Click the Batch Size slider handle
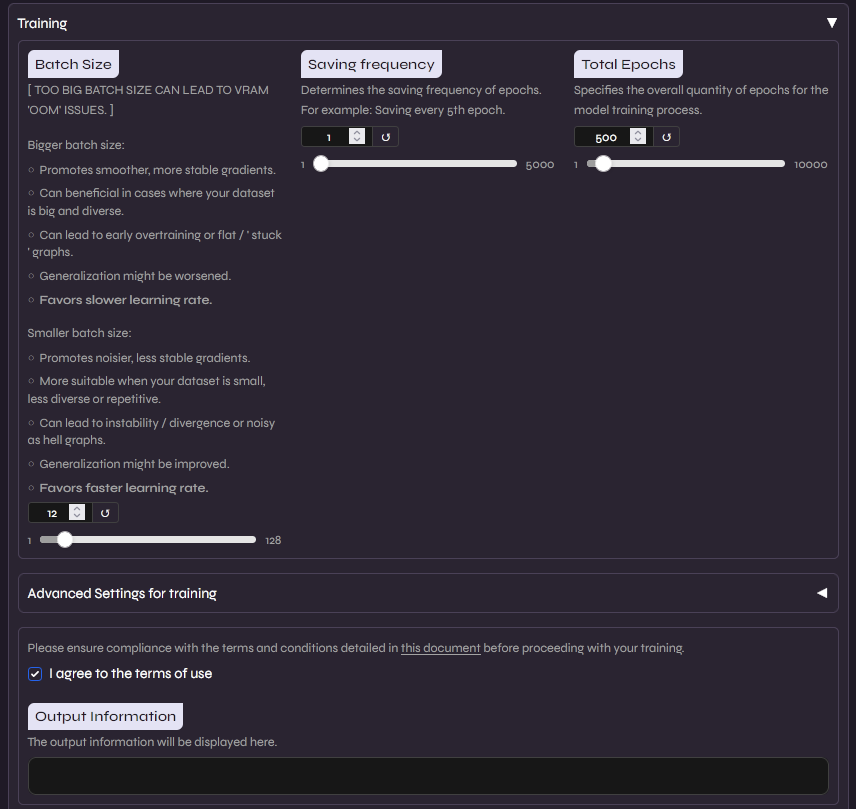This screenshot has height=809, width=856. [x=65, y=540]
